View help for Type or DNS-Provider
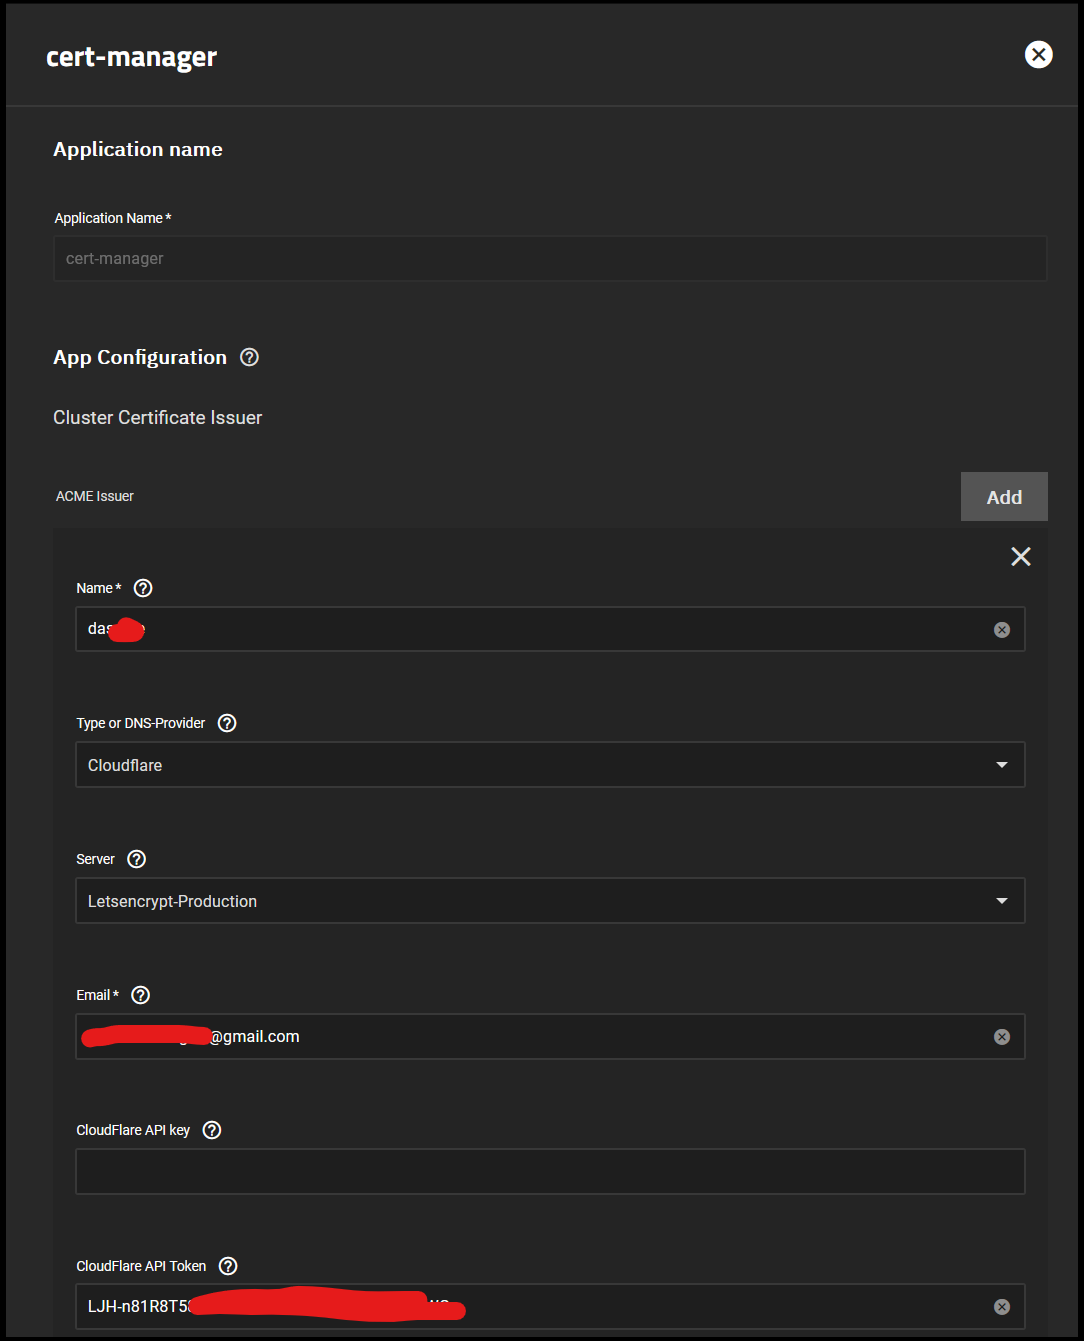This screenshot has width=1084, height=1341. coord(226,722)
